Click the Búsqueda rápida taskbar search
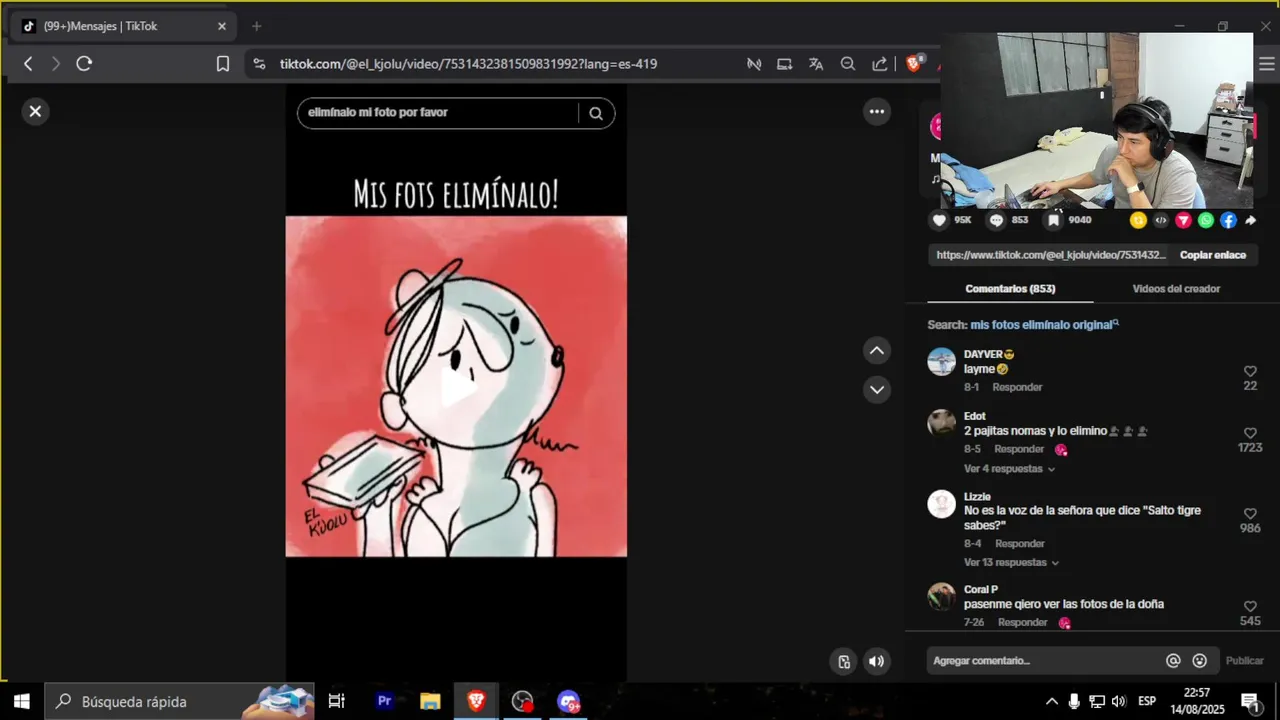The height and width of the screenshot is (720, 1280). click(x=180, y=701)
